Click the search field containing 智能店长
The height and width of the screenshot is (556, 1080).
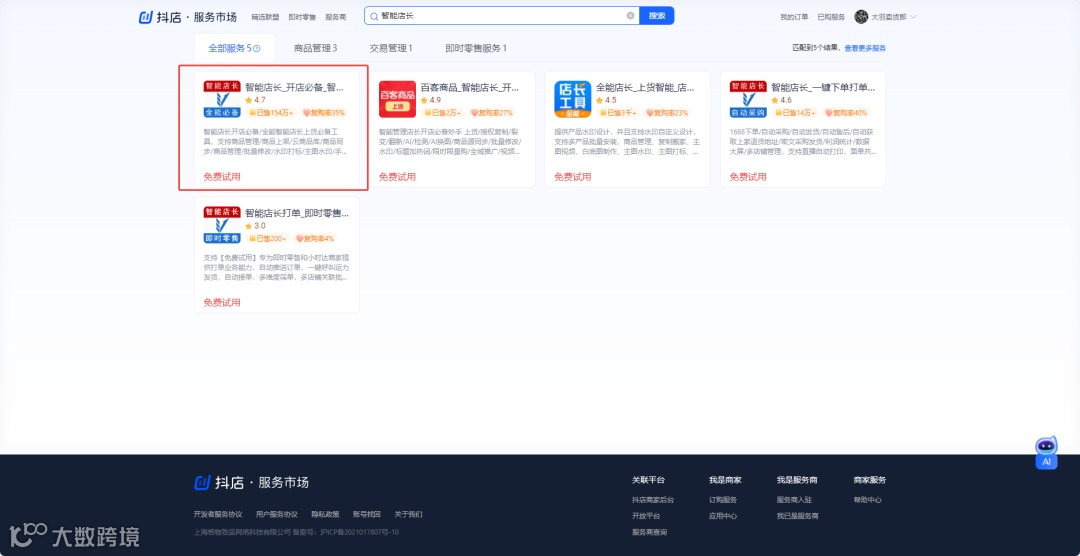coord(501,16)
